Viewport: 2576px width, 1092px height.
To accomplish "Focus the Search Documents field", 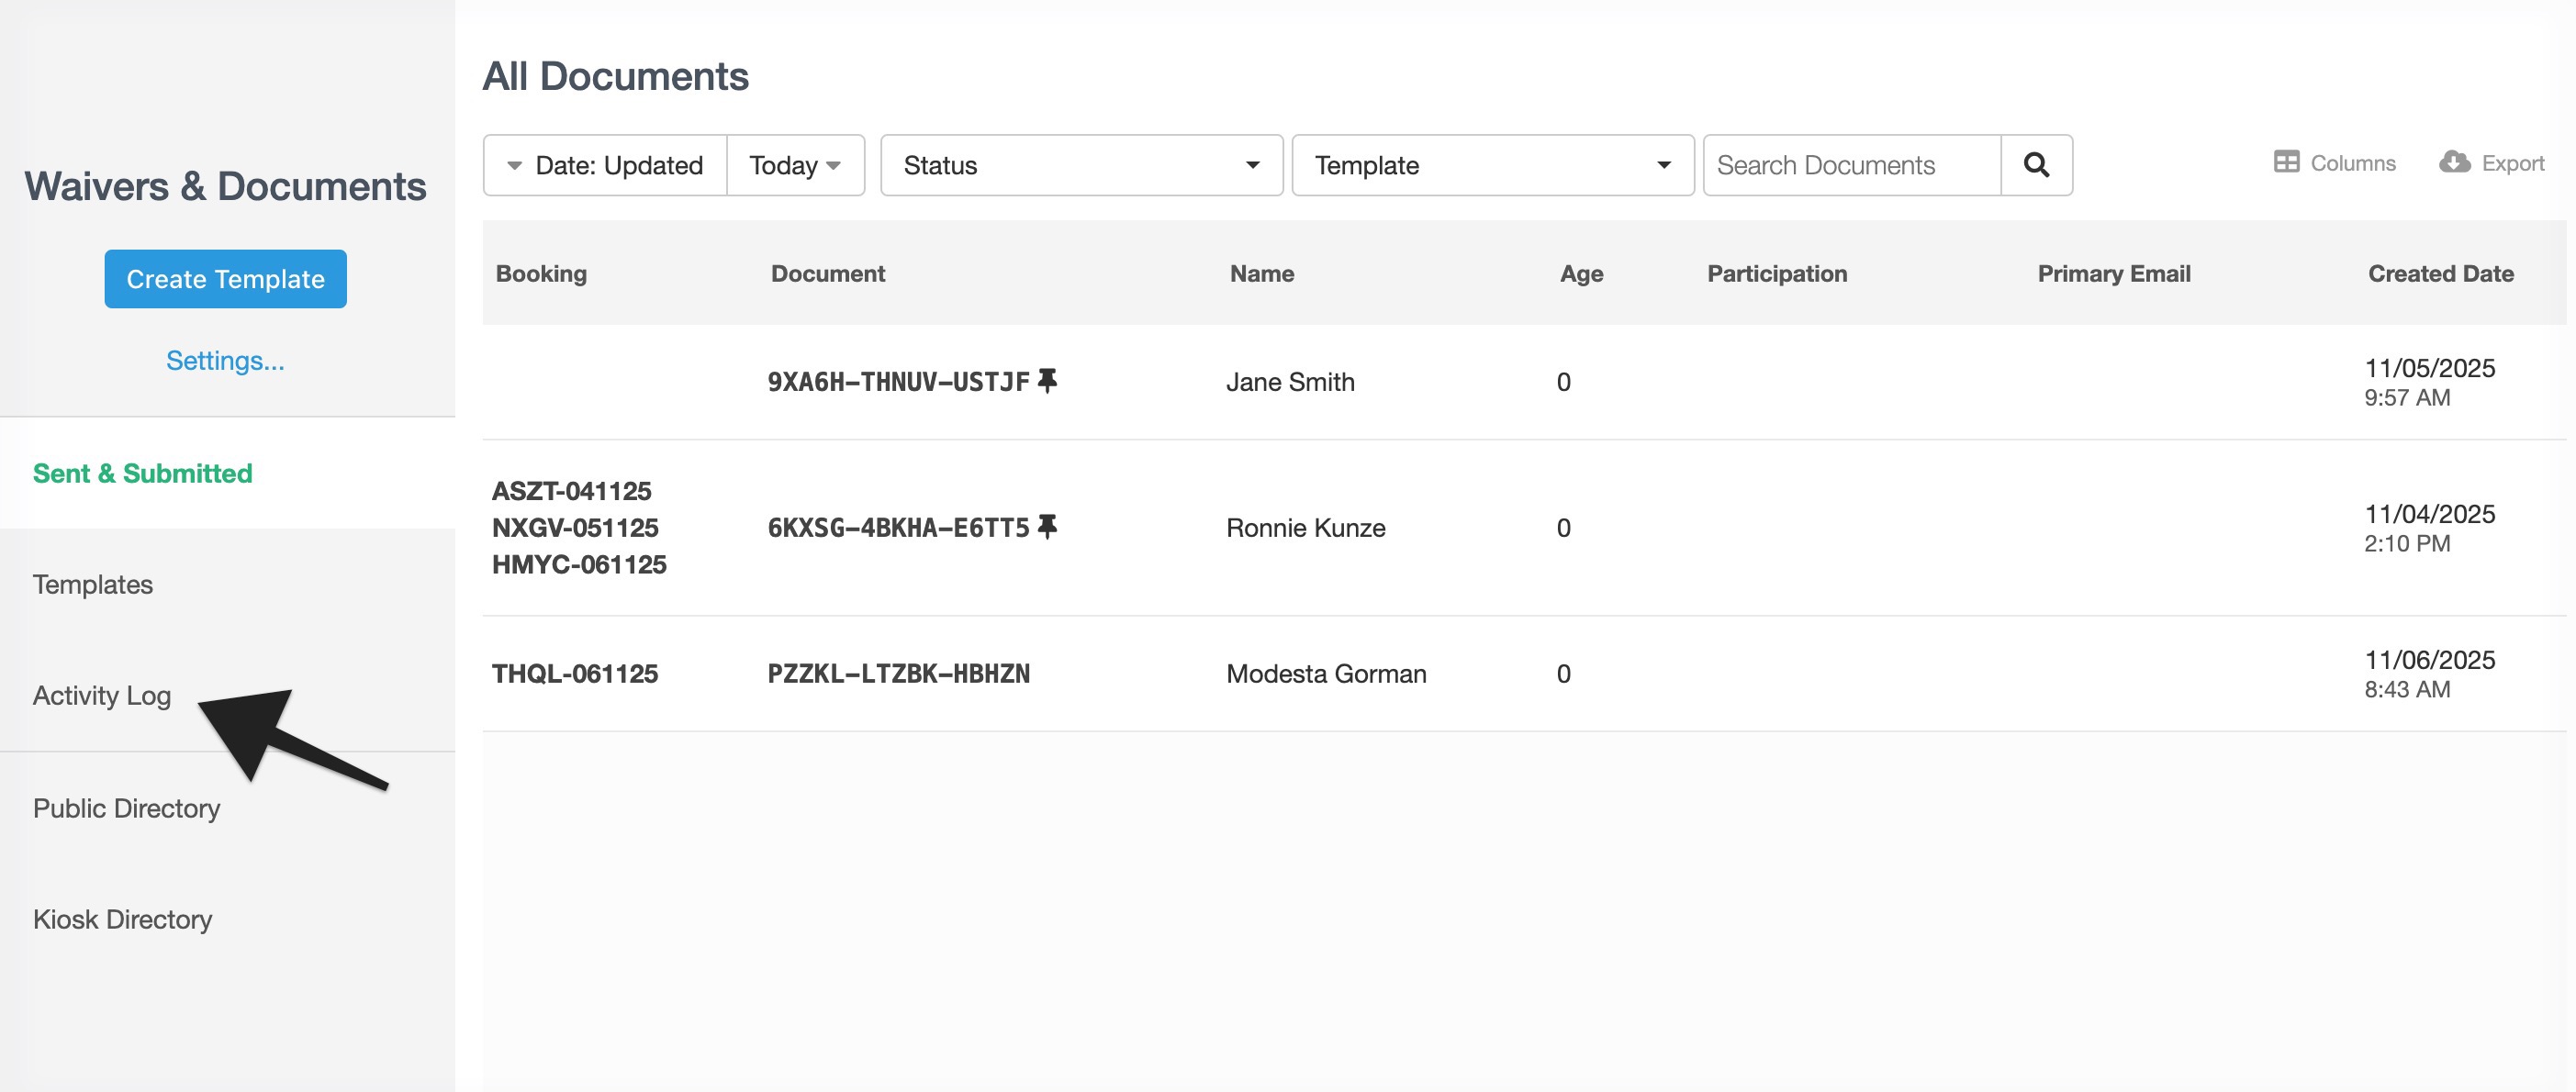I will pyautogui.click(x=1852, y=165).
